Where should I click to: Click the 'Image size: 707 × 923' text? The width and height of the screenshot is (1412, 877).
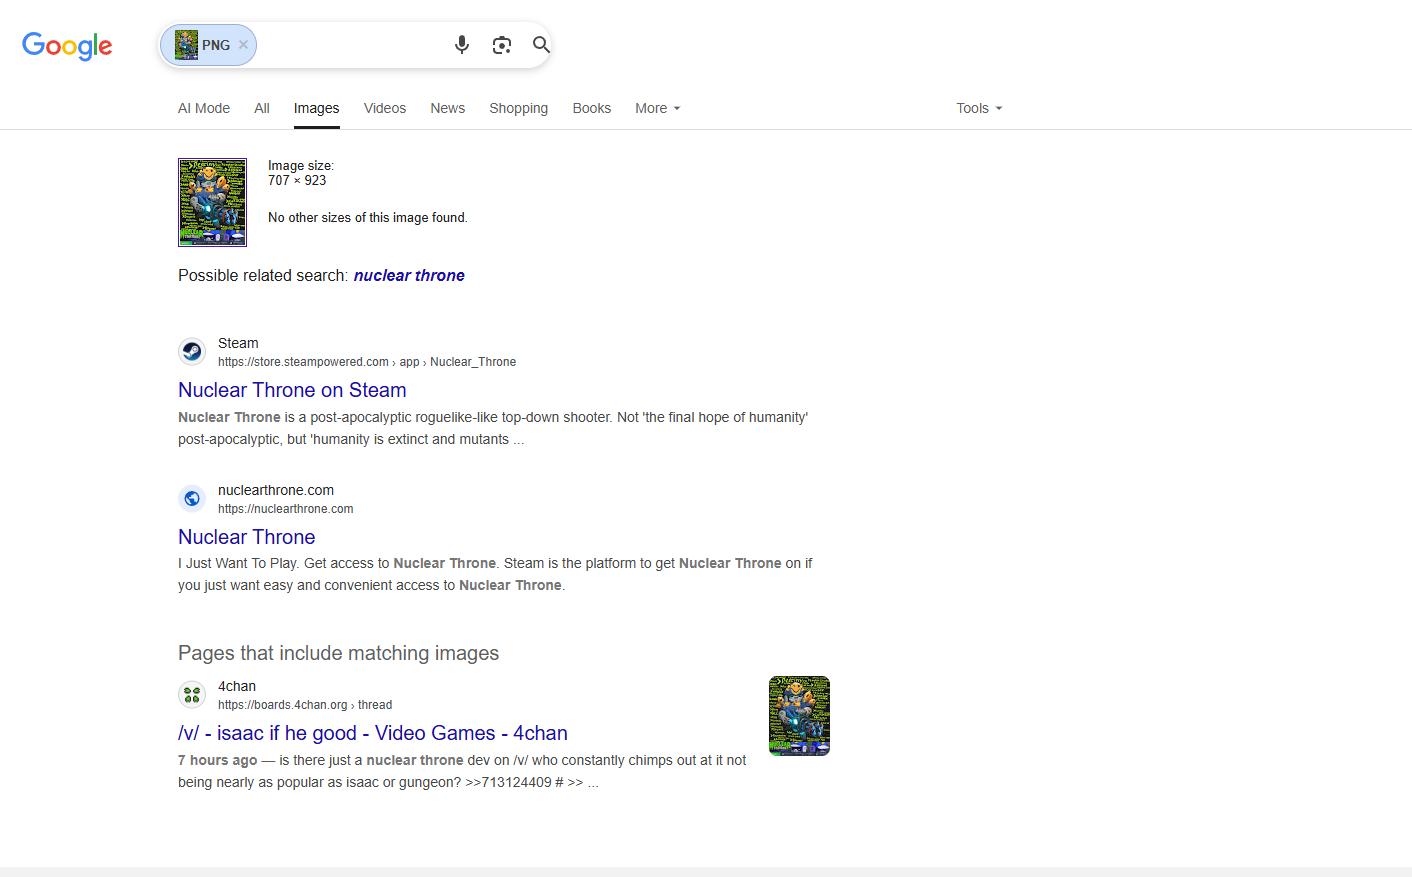(x=301, y=173)
